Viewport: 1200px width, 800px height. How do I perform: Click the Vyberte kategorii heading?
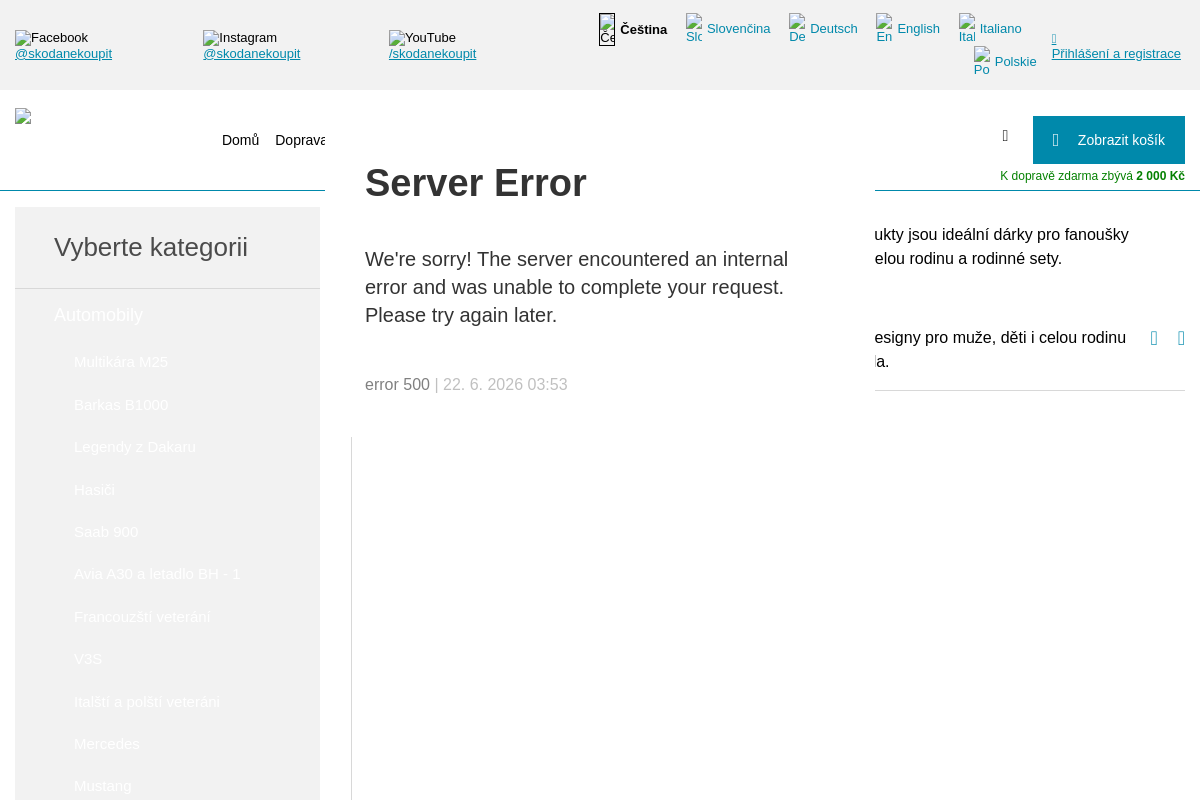click(x=151, y=247)
